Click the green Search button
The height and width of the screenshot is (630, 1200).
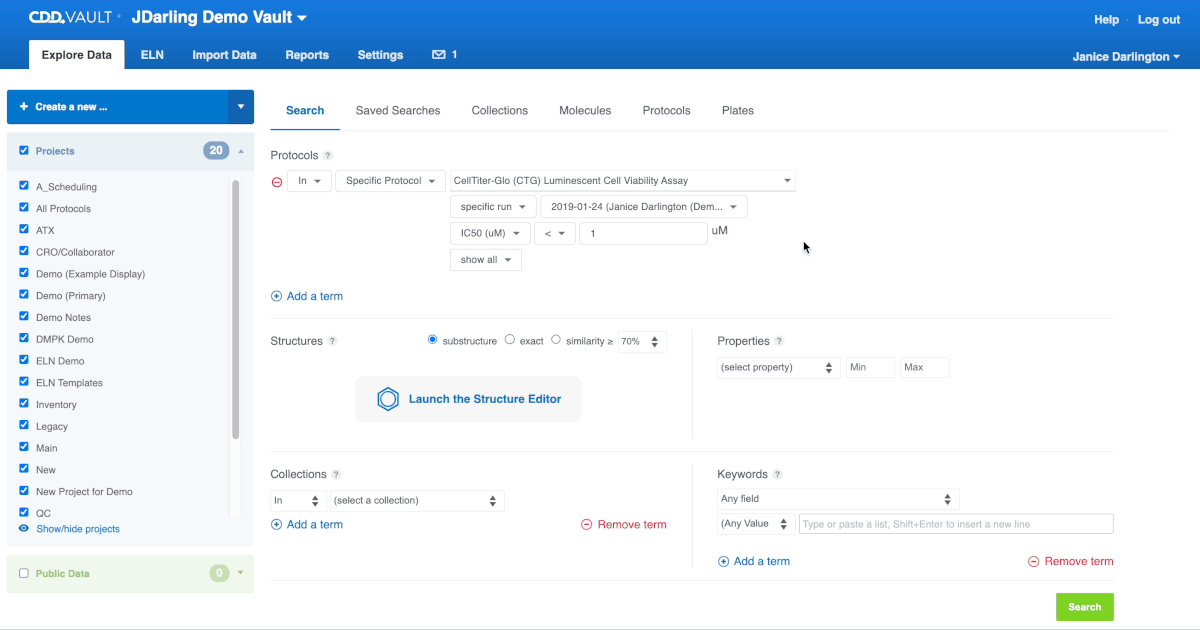tap(1084, 607)
